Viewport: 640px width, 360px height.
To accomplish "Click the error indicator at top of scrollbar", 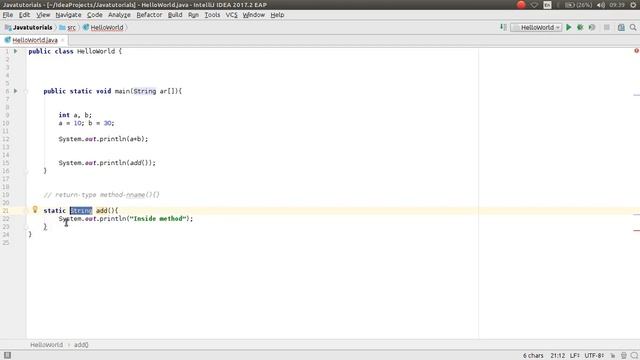I will point(636,51).
